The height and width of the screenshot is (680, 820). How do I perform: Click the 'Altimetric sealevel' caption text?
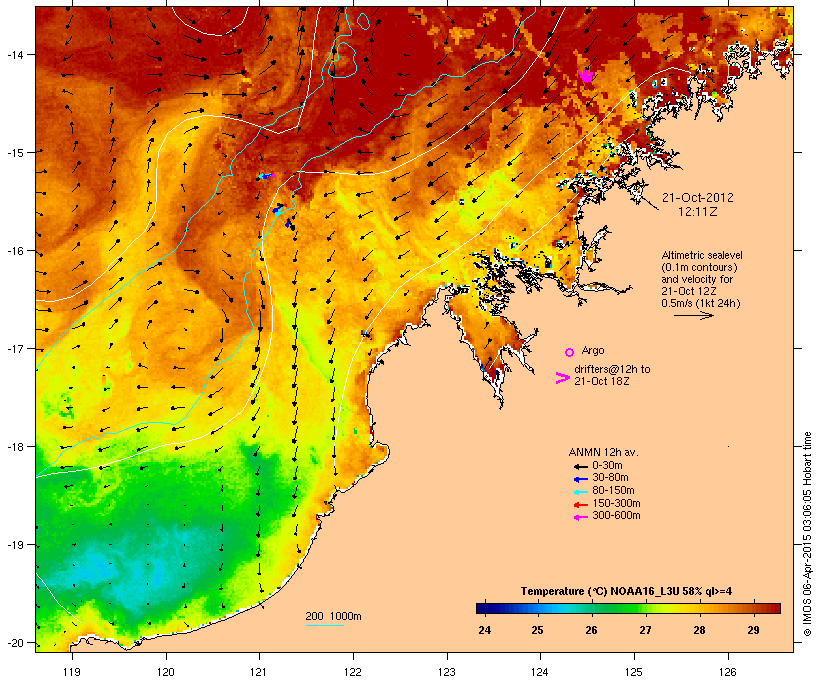tap(702, 255)
